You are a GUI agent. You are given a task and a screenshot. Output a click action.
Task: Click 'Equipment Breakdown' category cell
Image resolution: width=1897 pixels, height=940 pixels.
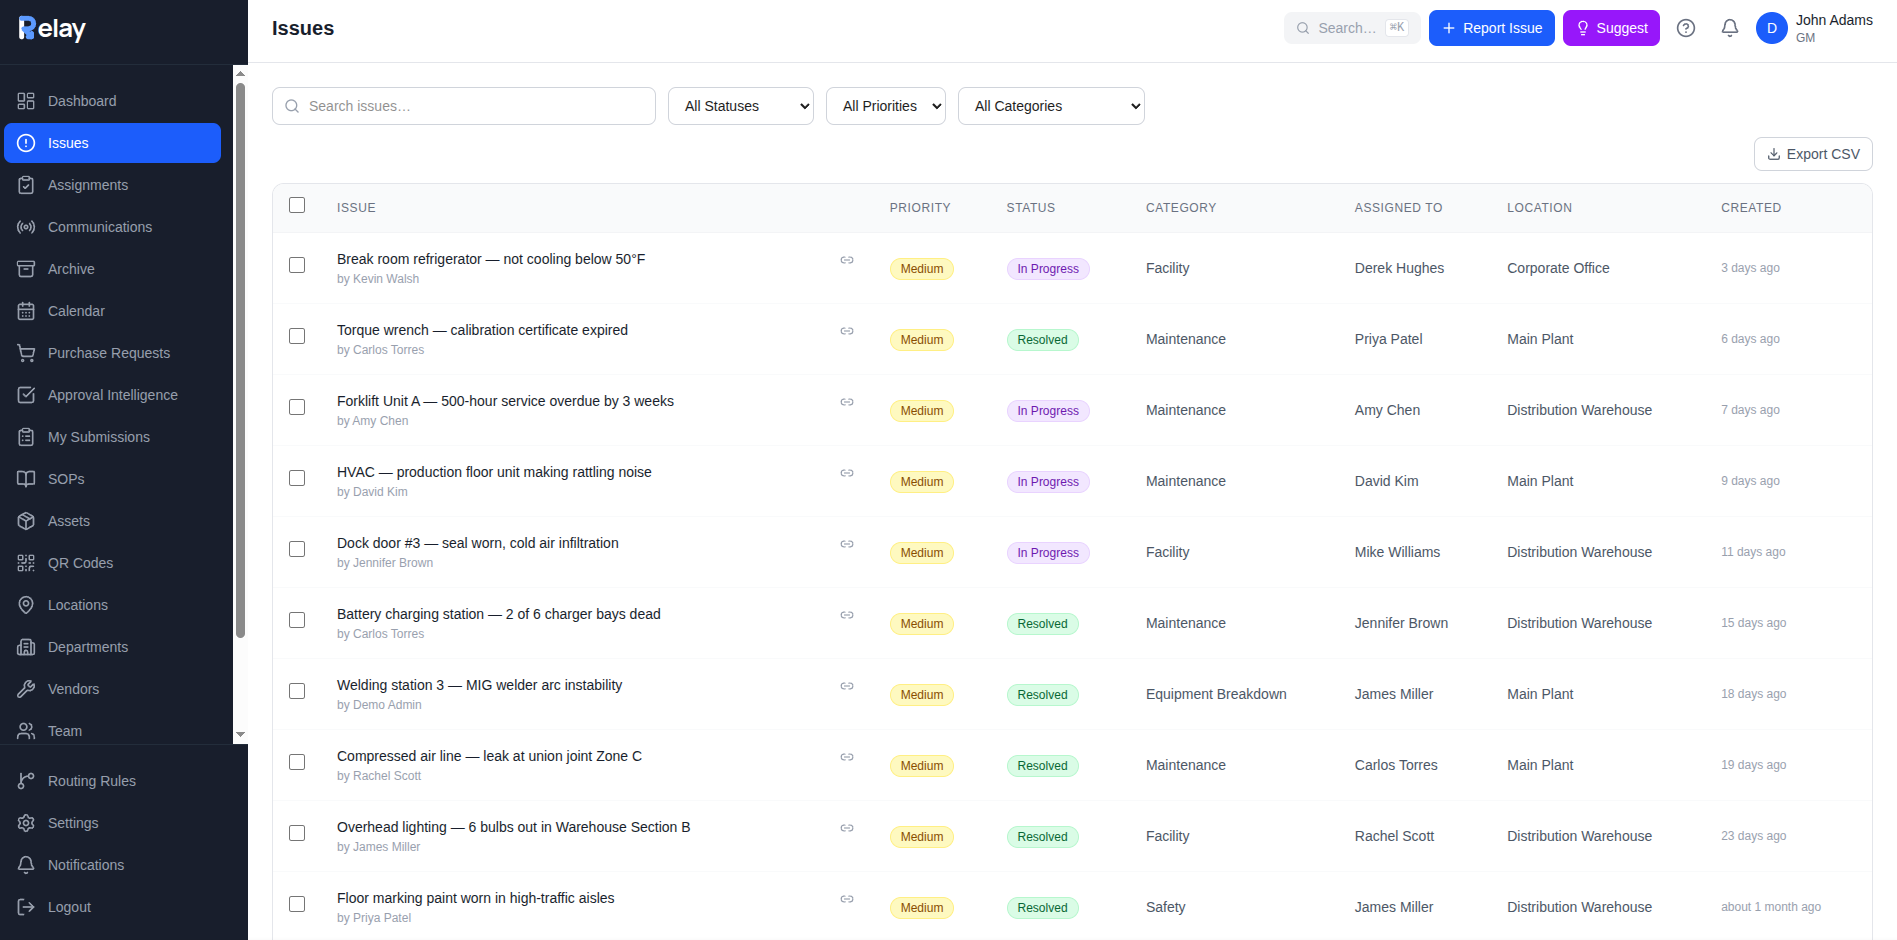(x=1216, y=694)
